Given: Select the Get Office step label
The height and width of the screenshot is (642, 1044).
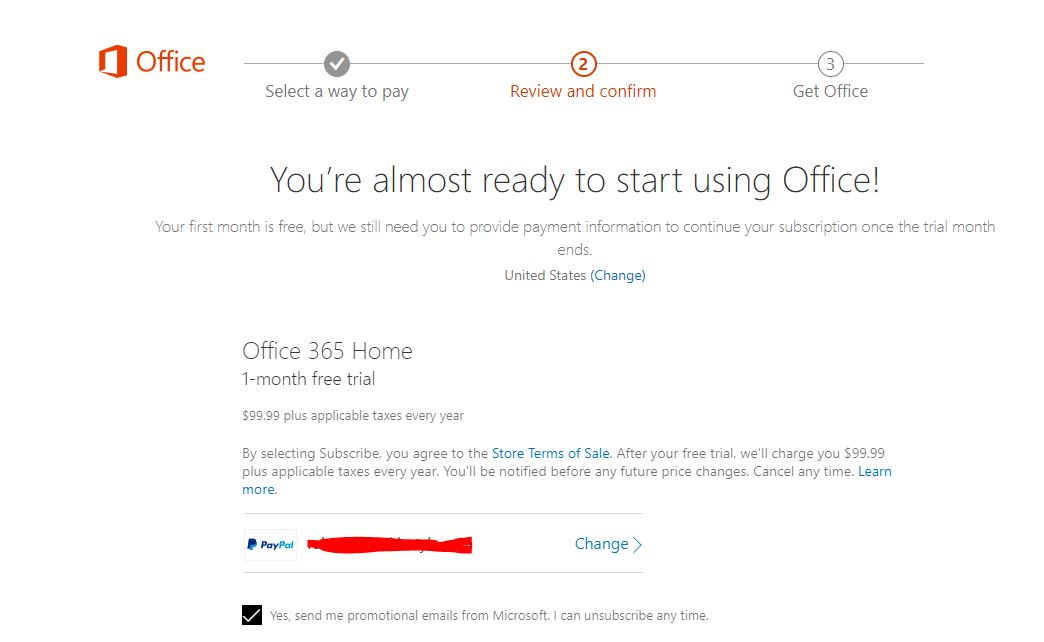Looking at the screenshot, I should point(830,91).
